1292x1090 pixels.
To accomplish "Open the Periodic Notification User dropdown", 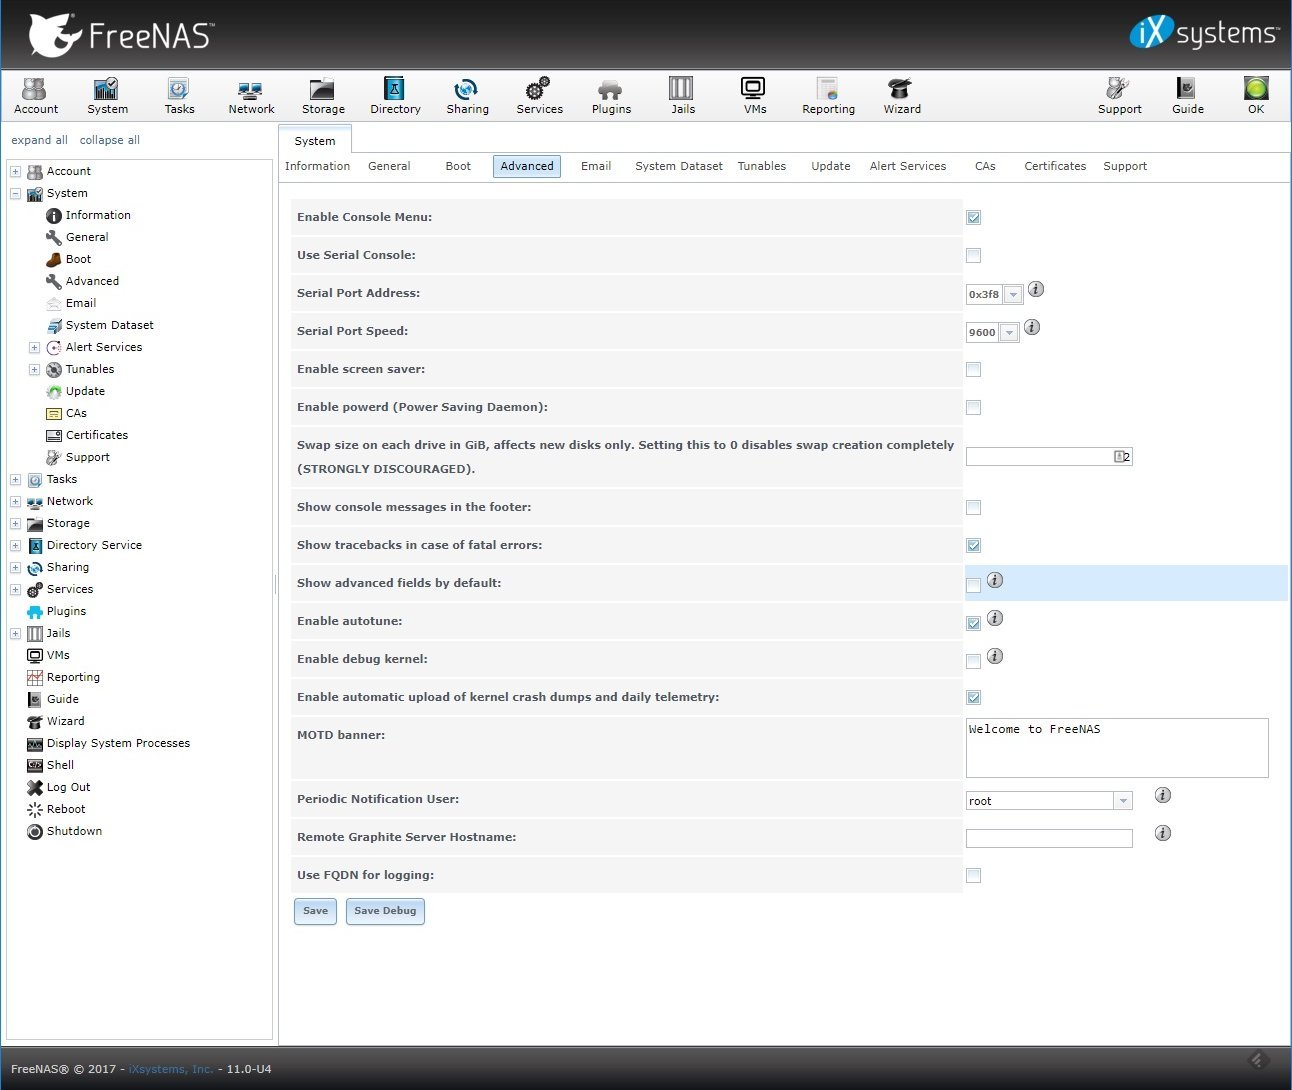I will tap(1123, 801).
